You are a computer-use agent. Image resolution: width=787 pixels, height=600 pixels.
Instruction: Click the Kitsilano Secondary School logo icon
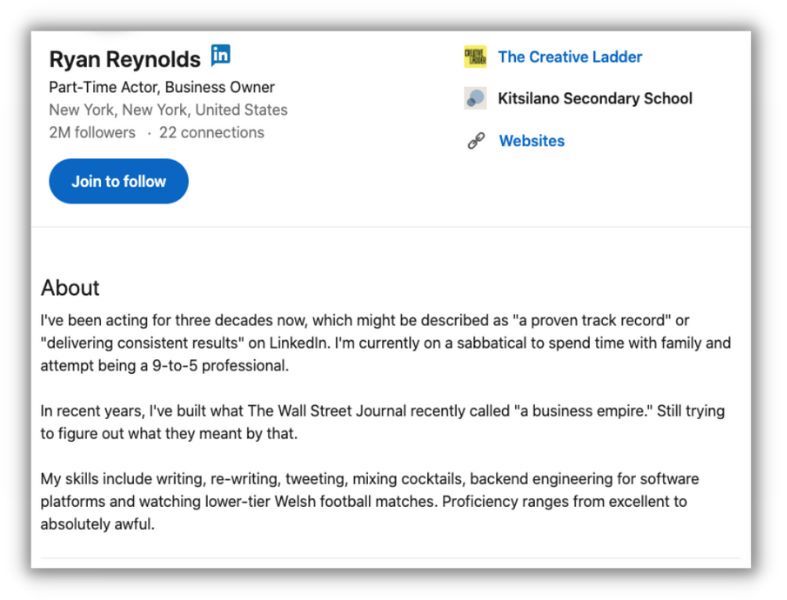(x=475, y=98)
